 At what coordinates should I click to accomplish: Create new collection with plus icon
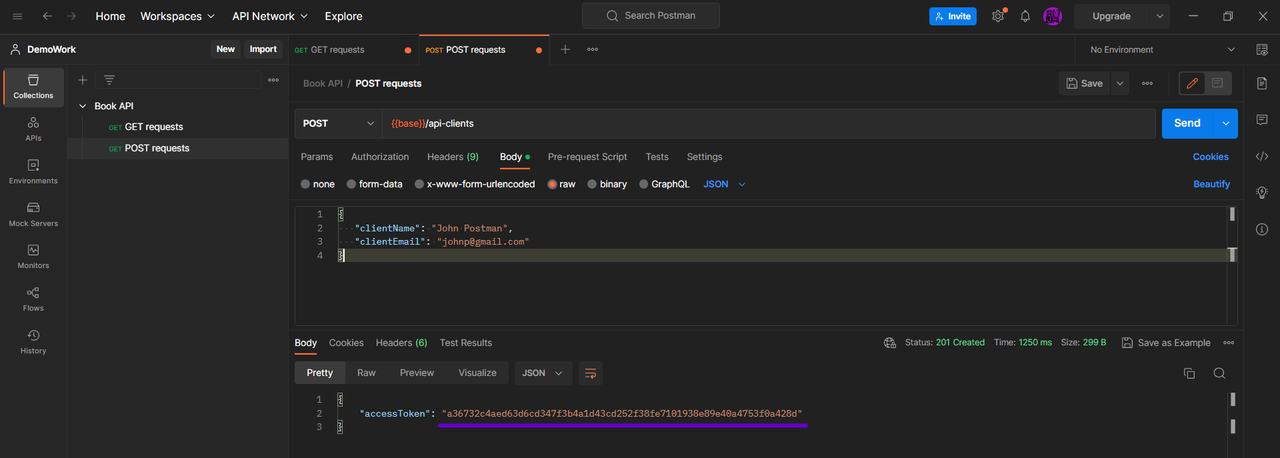[83, 80]
